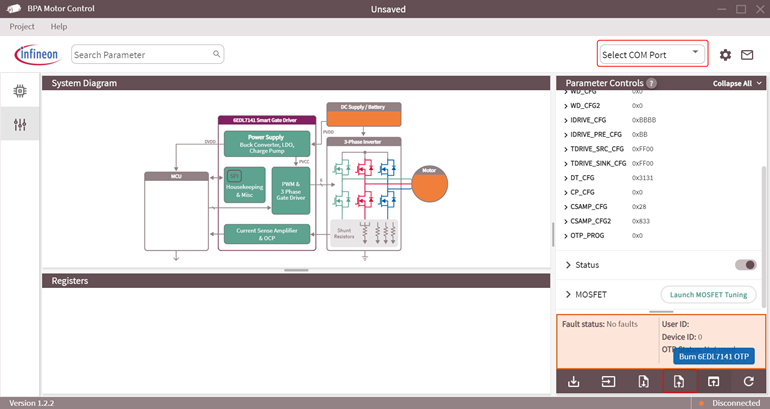The image size is (770, 409).
Task: Click the Device ID: 0 text
Action: pyautogui.click(x=682, y=337)
